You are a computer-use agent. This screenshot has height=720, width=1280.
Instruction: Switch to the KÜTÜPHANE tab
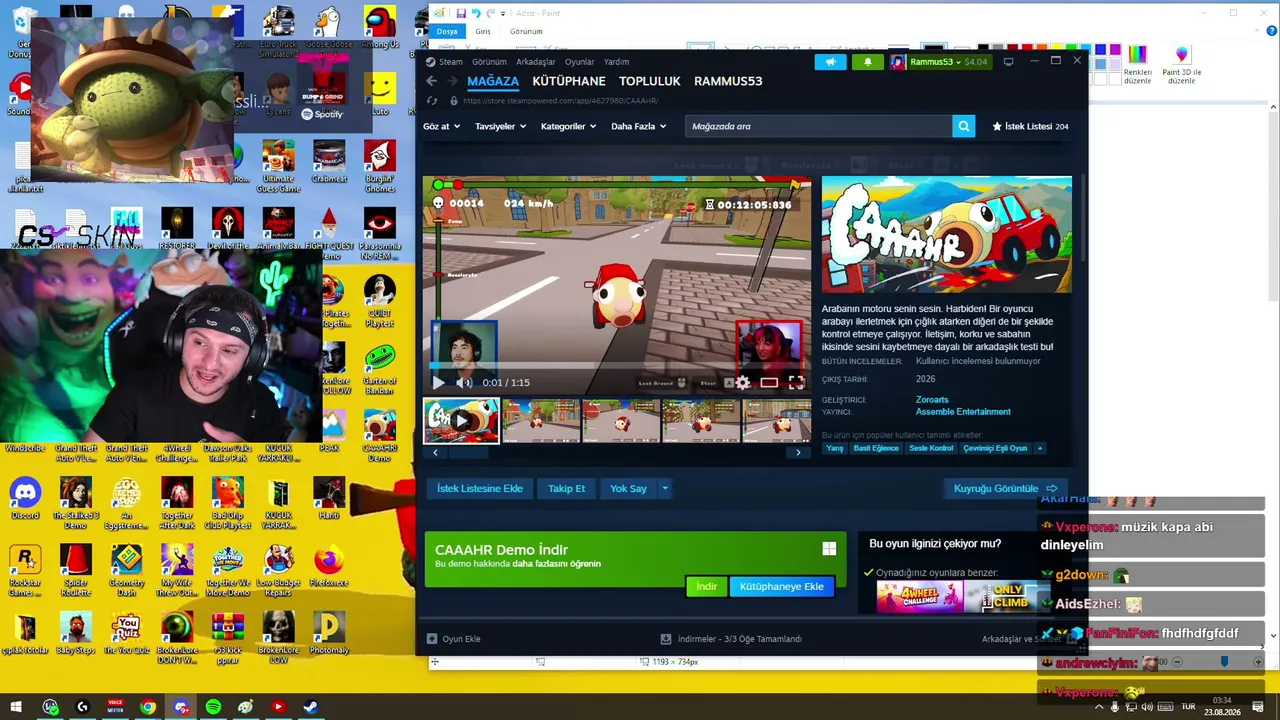(569, 81)
